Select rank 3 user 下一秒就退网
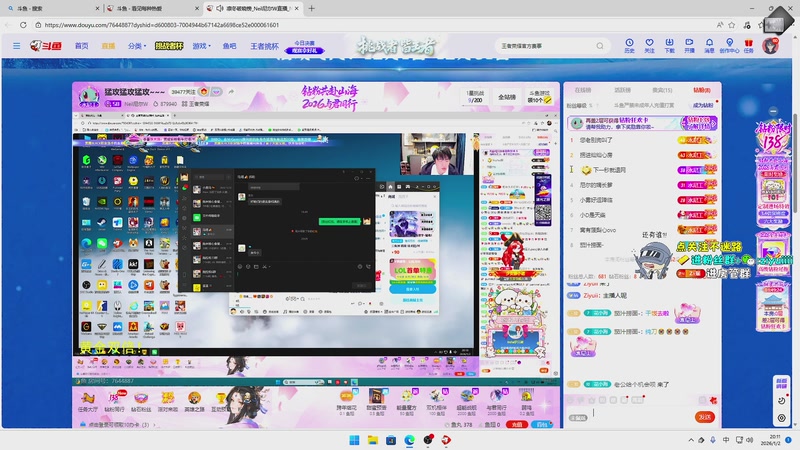The image size is (800, 450). [x=609, y=170]
